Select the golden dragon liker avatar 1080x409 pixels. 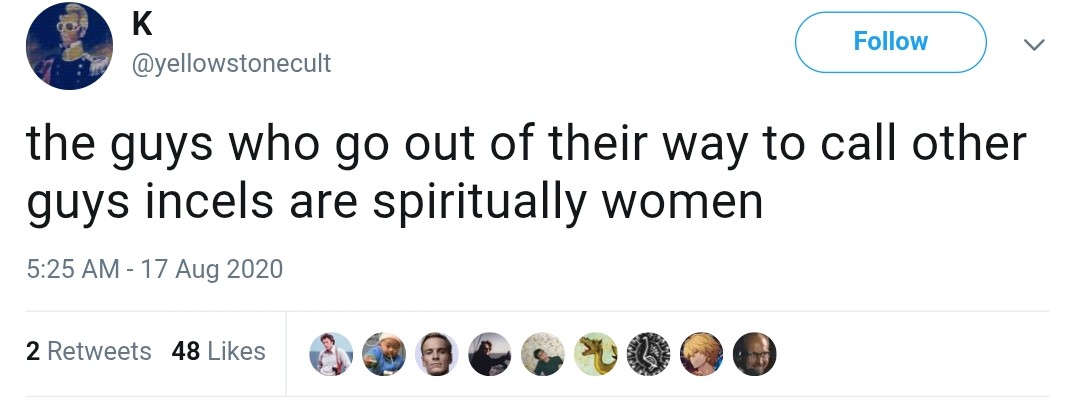(x=595, y=353)
